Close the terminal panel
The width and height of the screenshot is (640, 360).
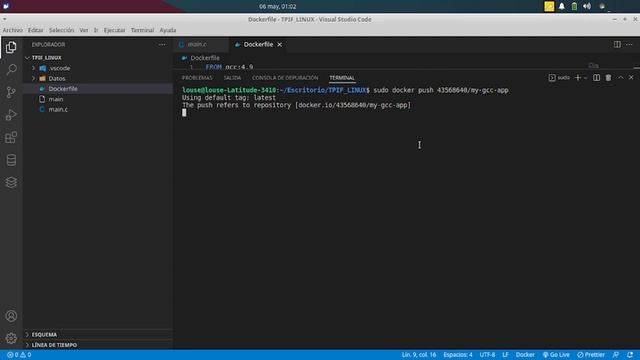tap(631, 78)
